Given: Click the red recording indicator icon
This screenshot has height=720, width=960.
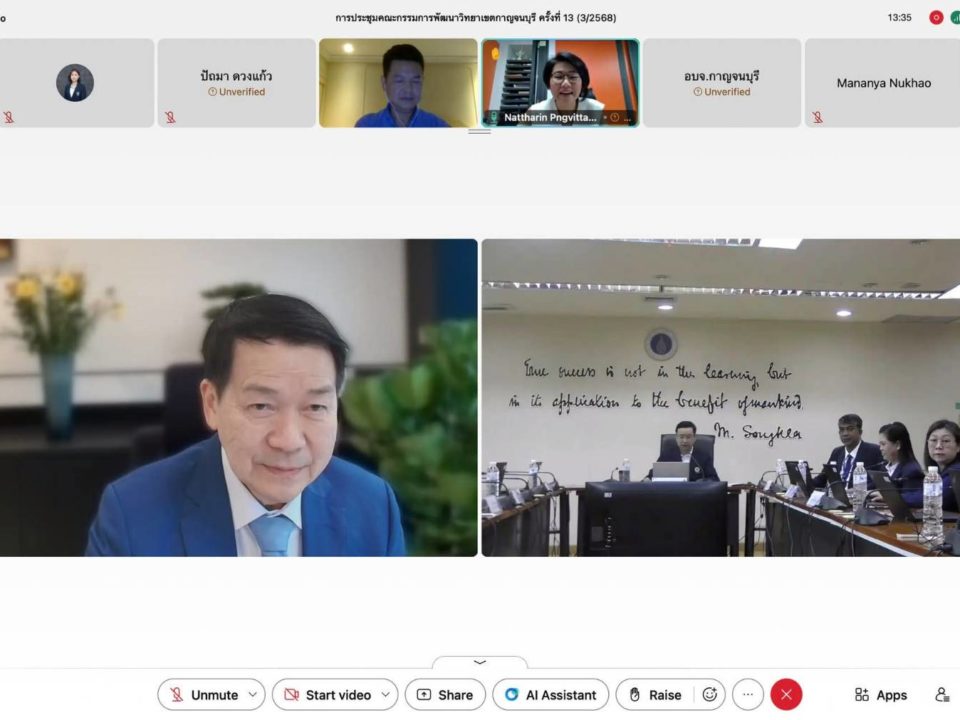Looking at the screenshot, I should tap(936, 18).
